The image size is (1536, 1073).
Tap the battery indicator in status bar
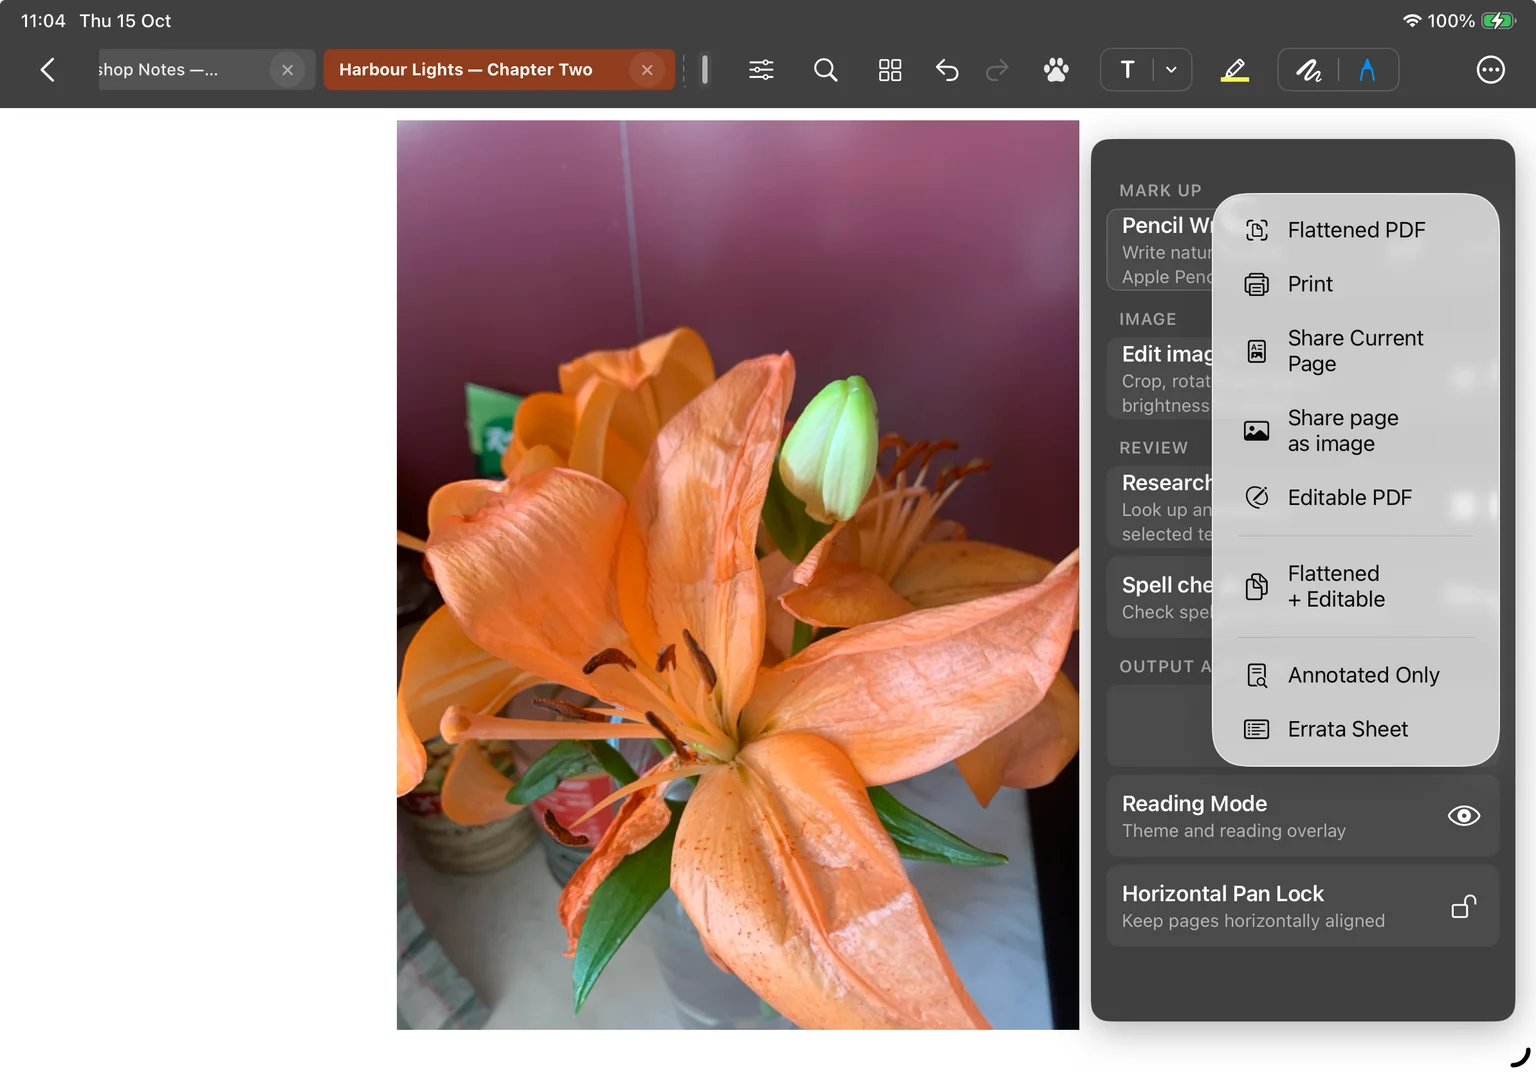pyautogui.click(x=1498, y=21)
